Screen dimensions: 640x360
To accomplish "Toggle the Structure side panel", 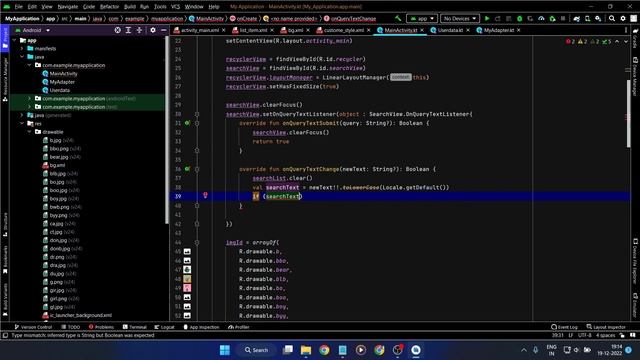I will 5,224.
